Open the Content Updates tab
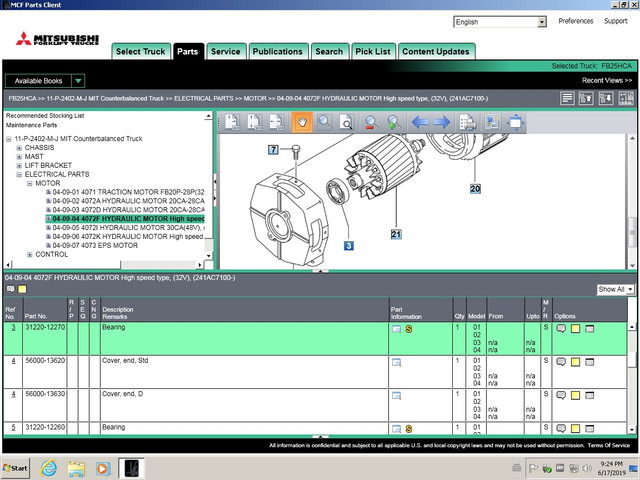The height and width of the screenshot is (480, 640). pos(436,51)
